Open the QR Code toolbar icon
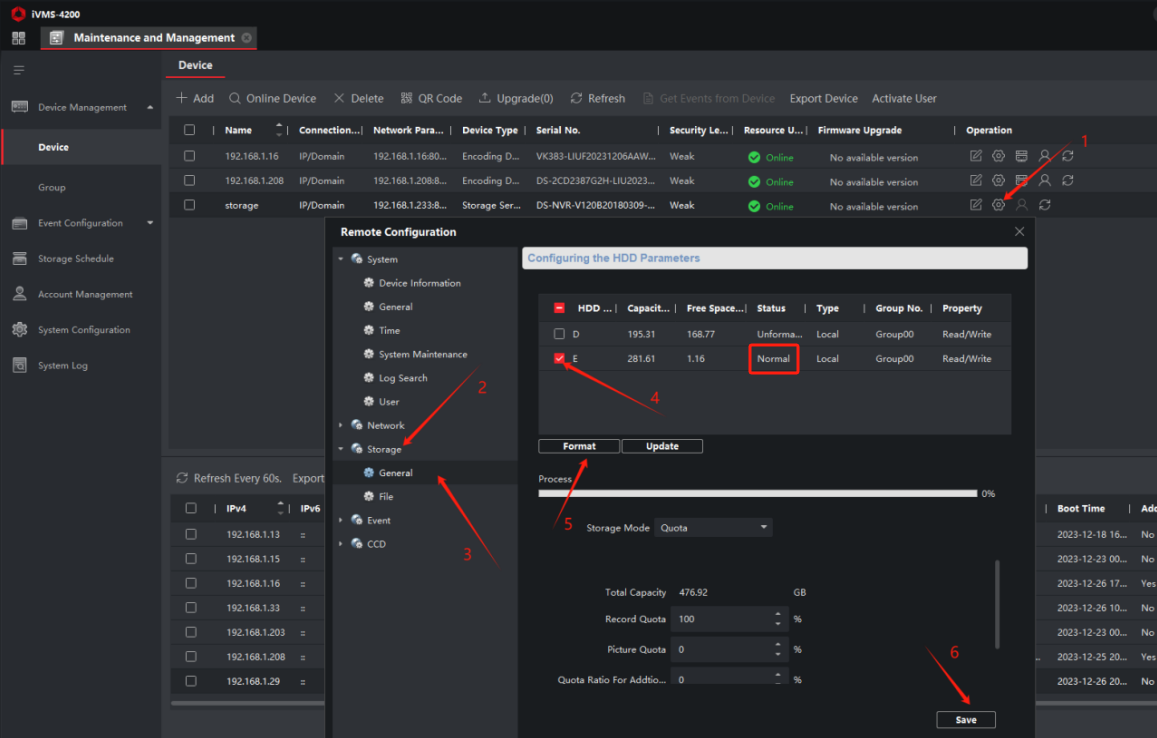The width and height of the screenshot is (1157, 738). click(406, 98)
